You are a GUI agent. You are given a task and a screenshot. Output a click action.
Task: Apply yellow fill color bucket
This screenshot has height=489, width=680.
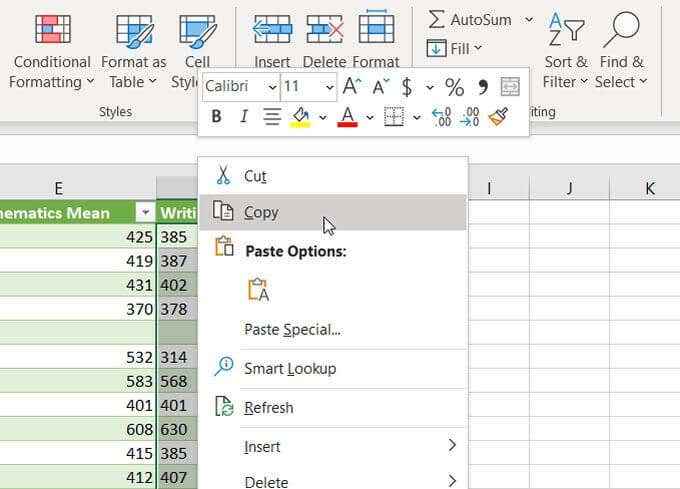(x=301, y=117)
